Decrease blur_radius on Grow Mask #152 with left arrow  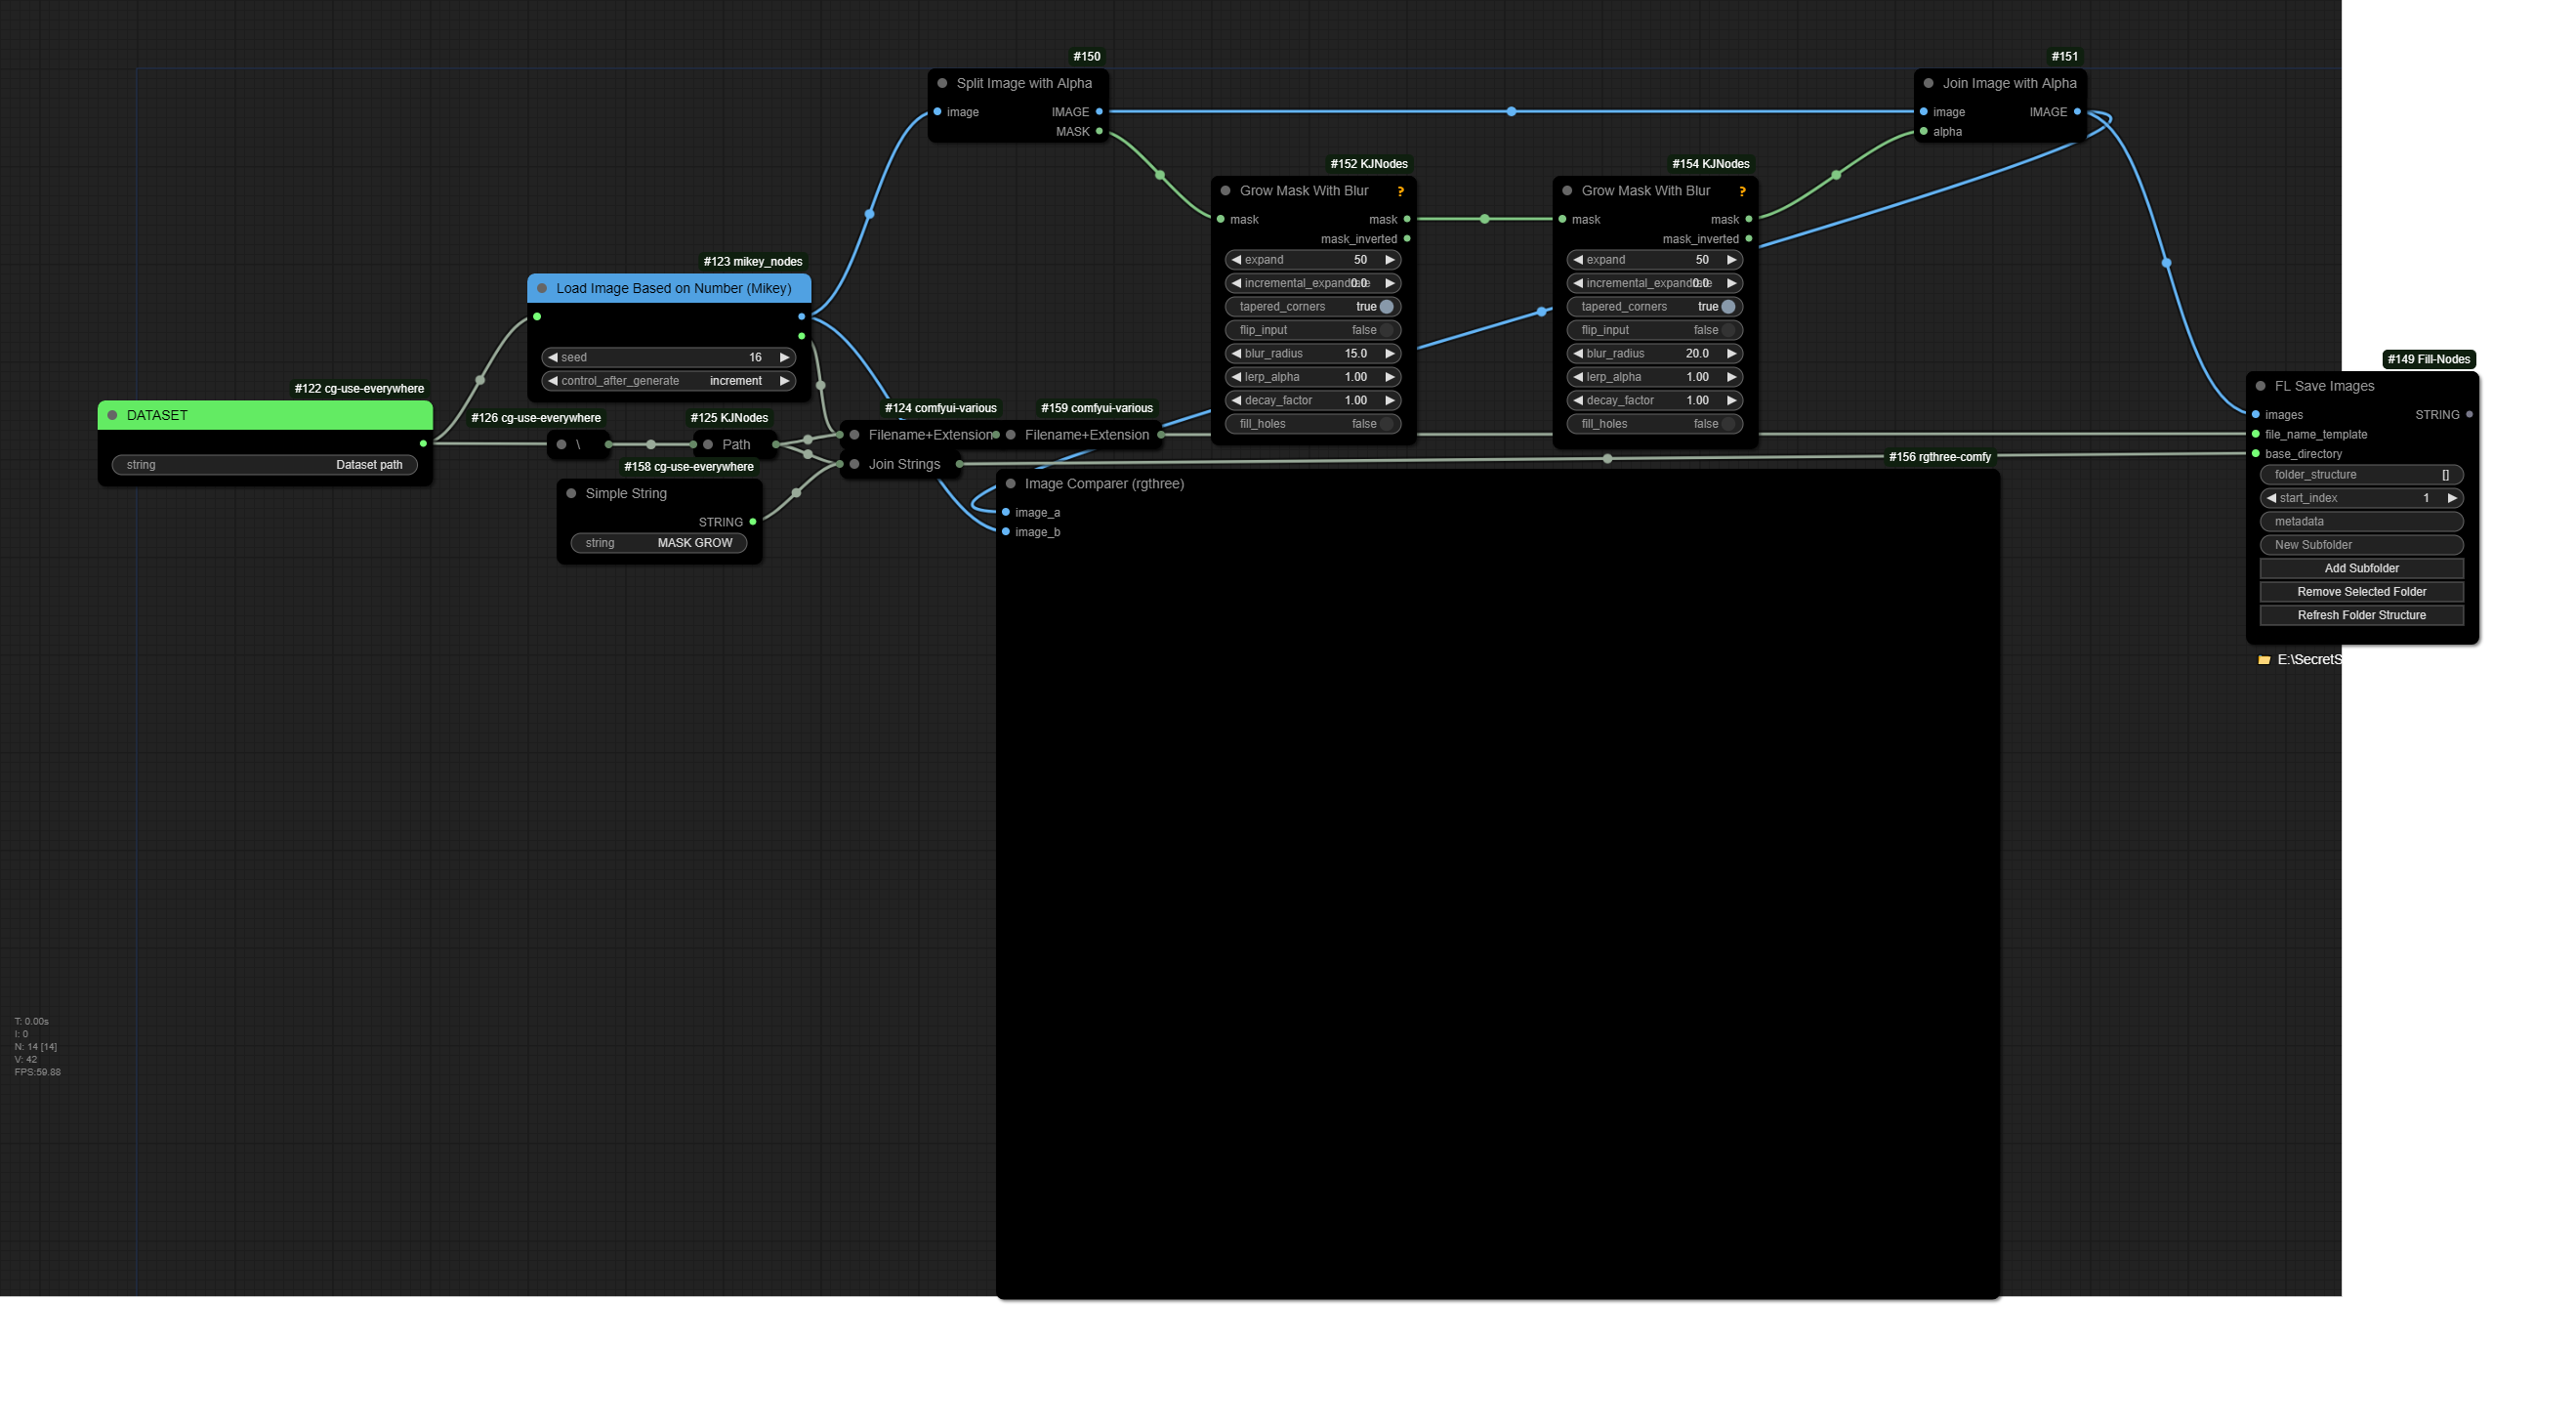click(1236, 353)
